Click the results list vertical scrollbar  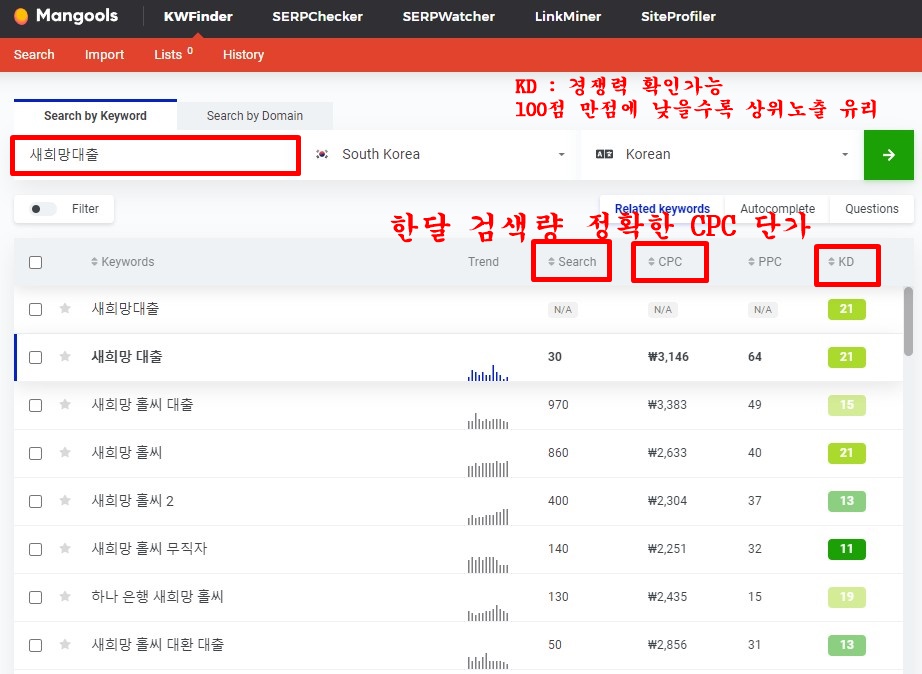[x=908, y=321]
